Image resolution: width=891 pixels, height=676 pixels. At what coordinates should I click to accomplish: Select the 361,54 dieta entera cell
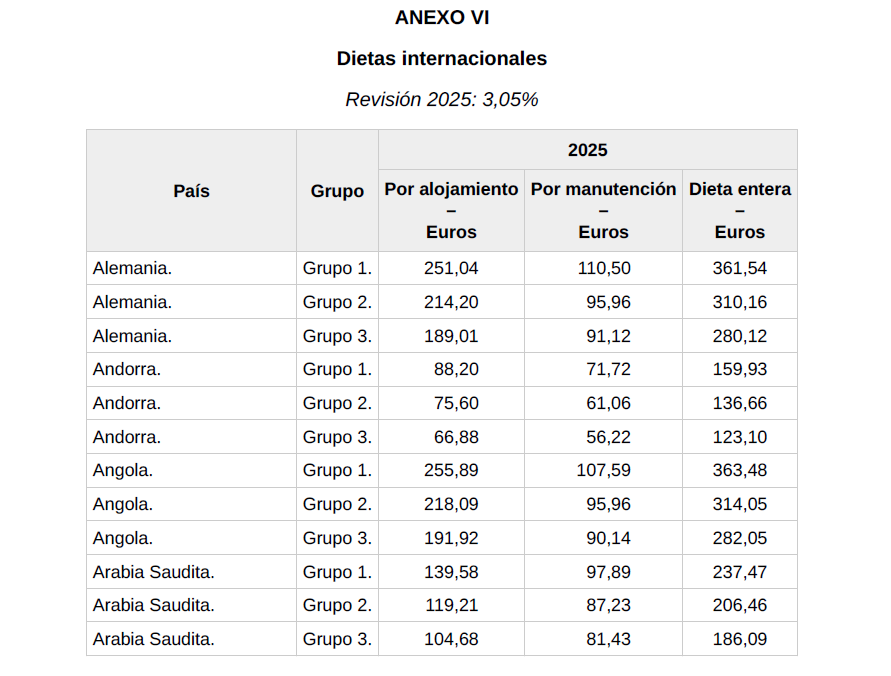click(740, 268)
